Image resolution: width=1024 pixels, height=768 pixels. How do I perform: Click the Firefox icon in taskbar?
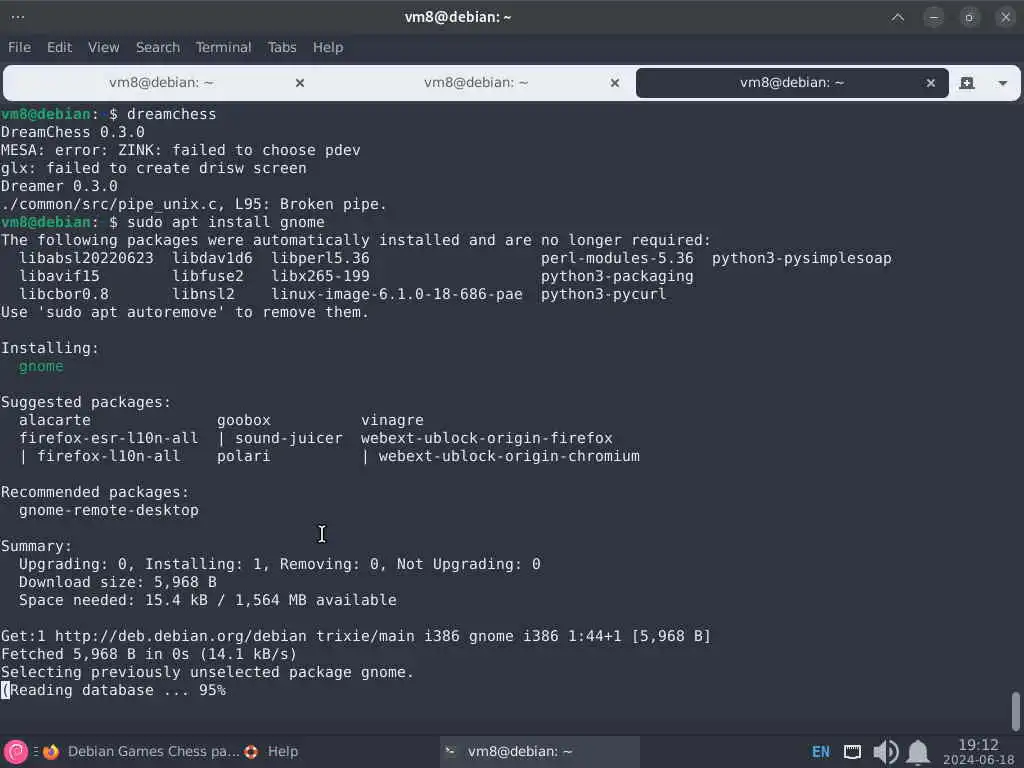point(51,752)
